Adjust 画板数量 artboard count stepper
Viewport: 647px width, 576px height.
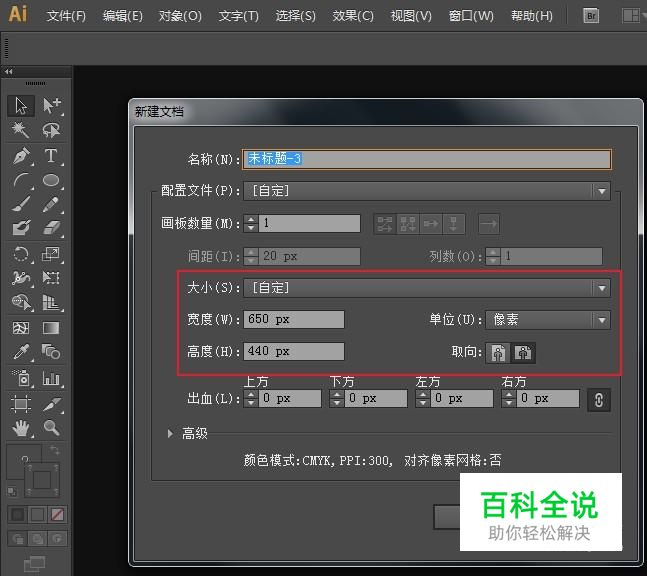pos(250,223)
